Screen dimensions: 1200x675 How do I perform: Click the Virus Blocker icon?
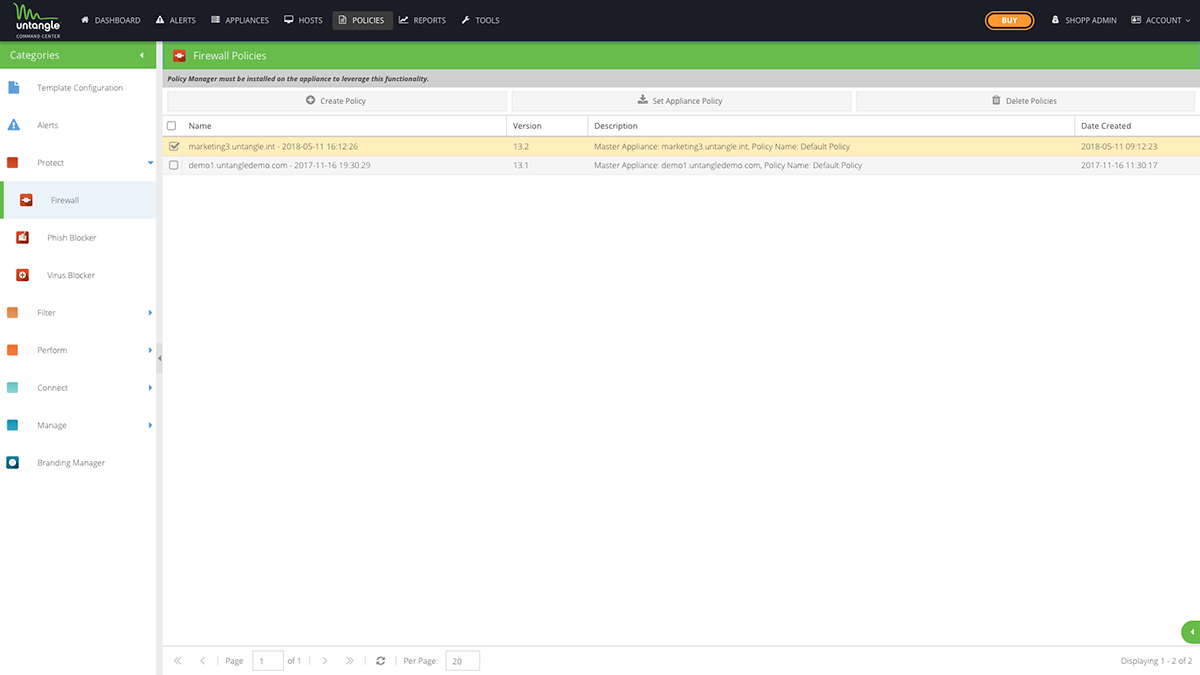[x=23, y=275]
